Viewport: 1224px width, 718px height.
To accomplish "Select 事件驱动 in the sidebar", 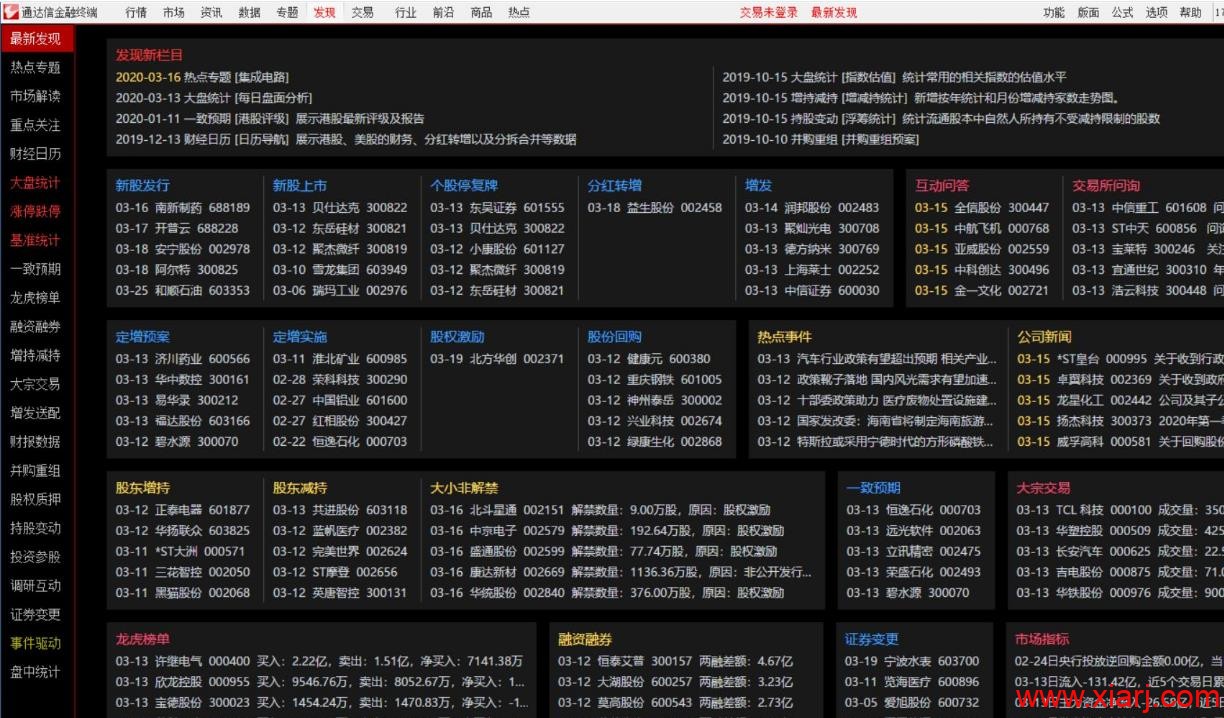I will tap(36, 643).
